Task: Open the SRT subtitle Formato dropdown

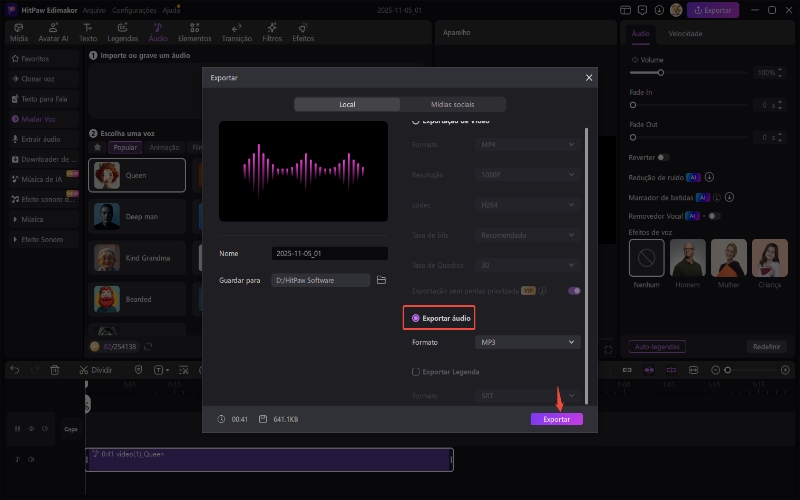Action: point(527,396)
